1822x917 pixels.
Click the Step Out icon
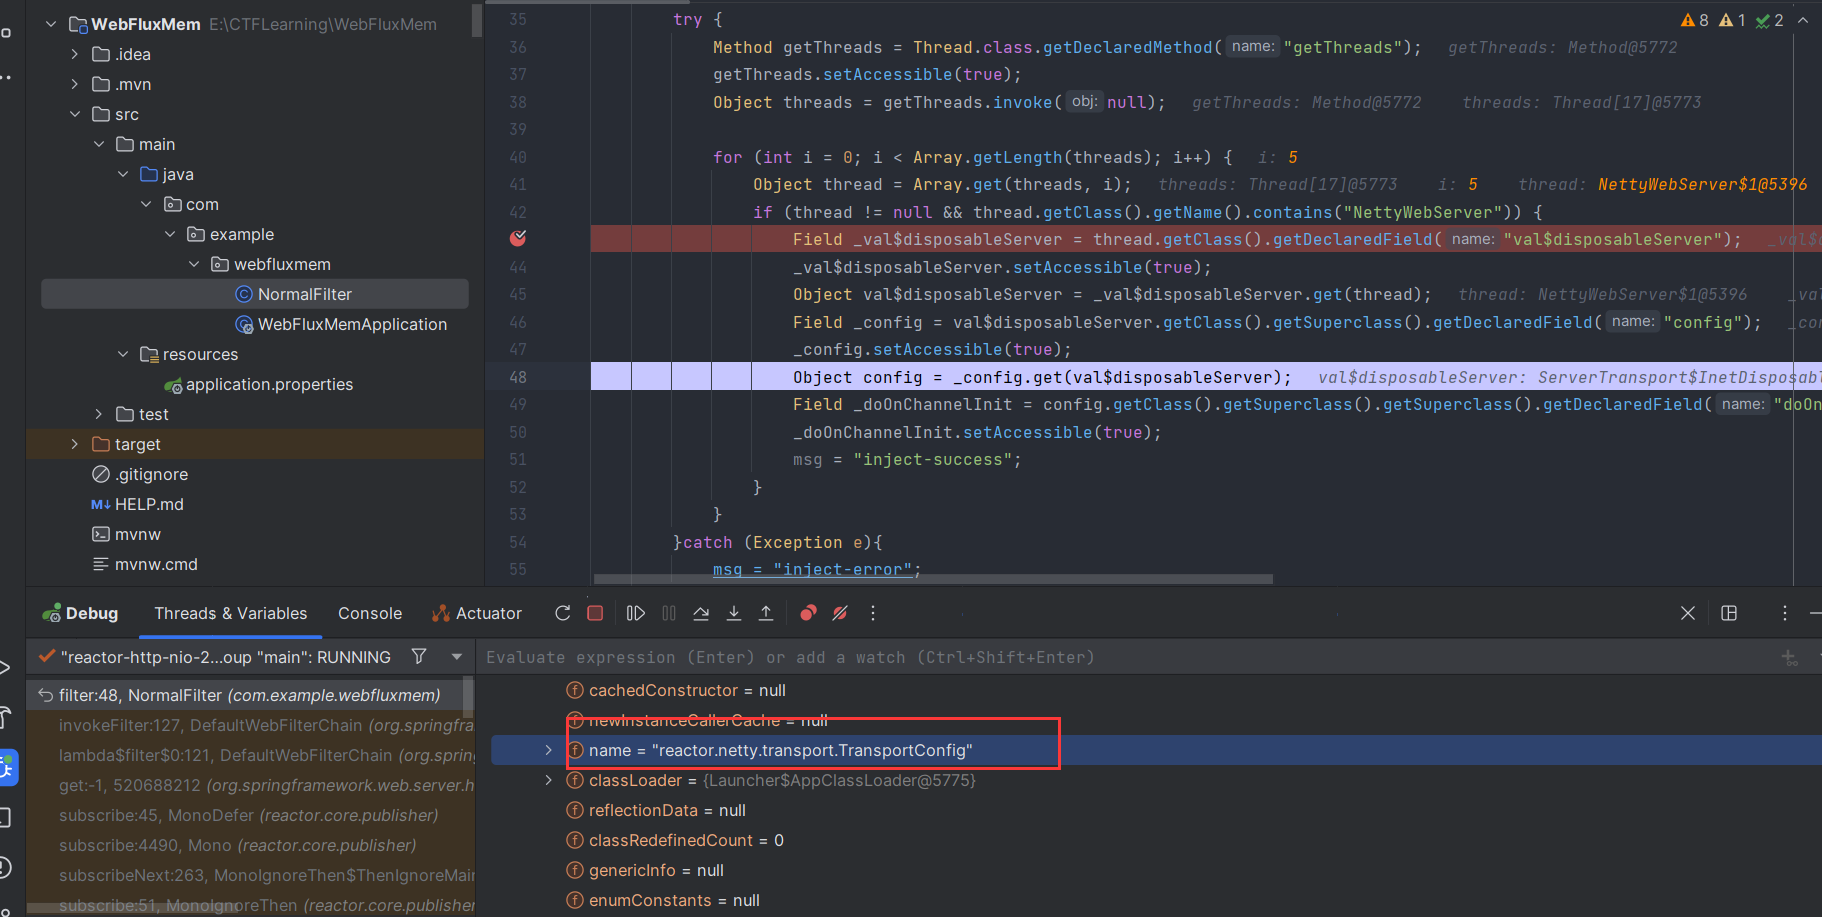(x=766, y=613)
